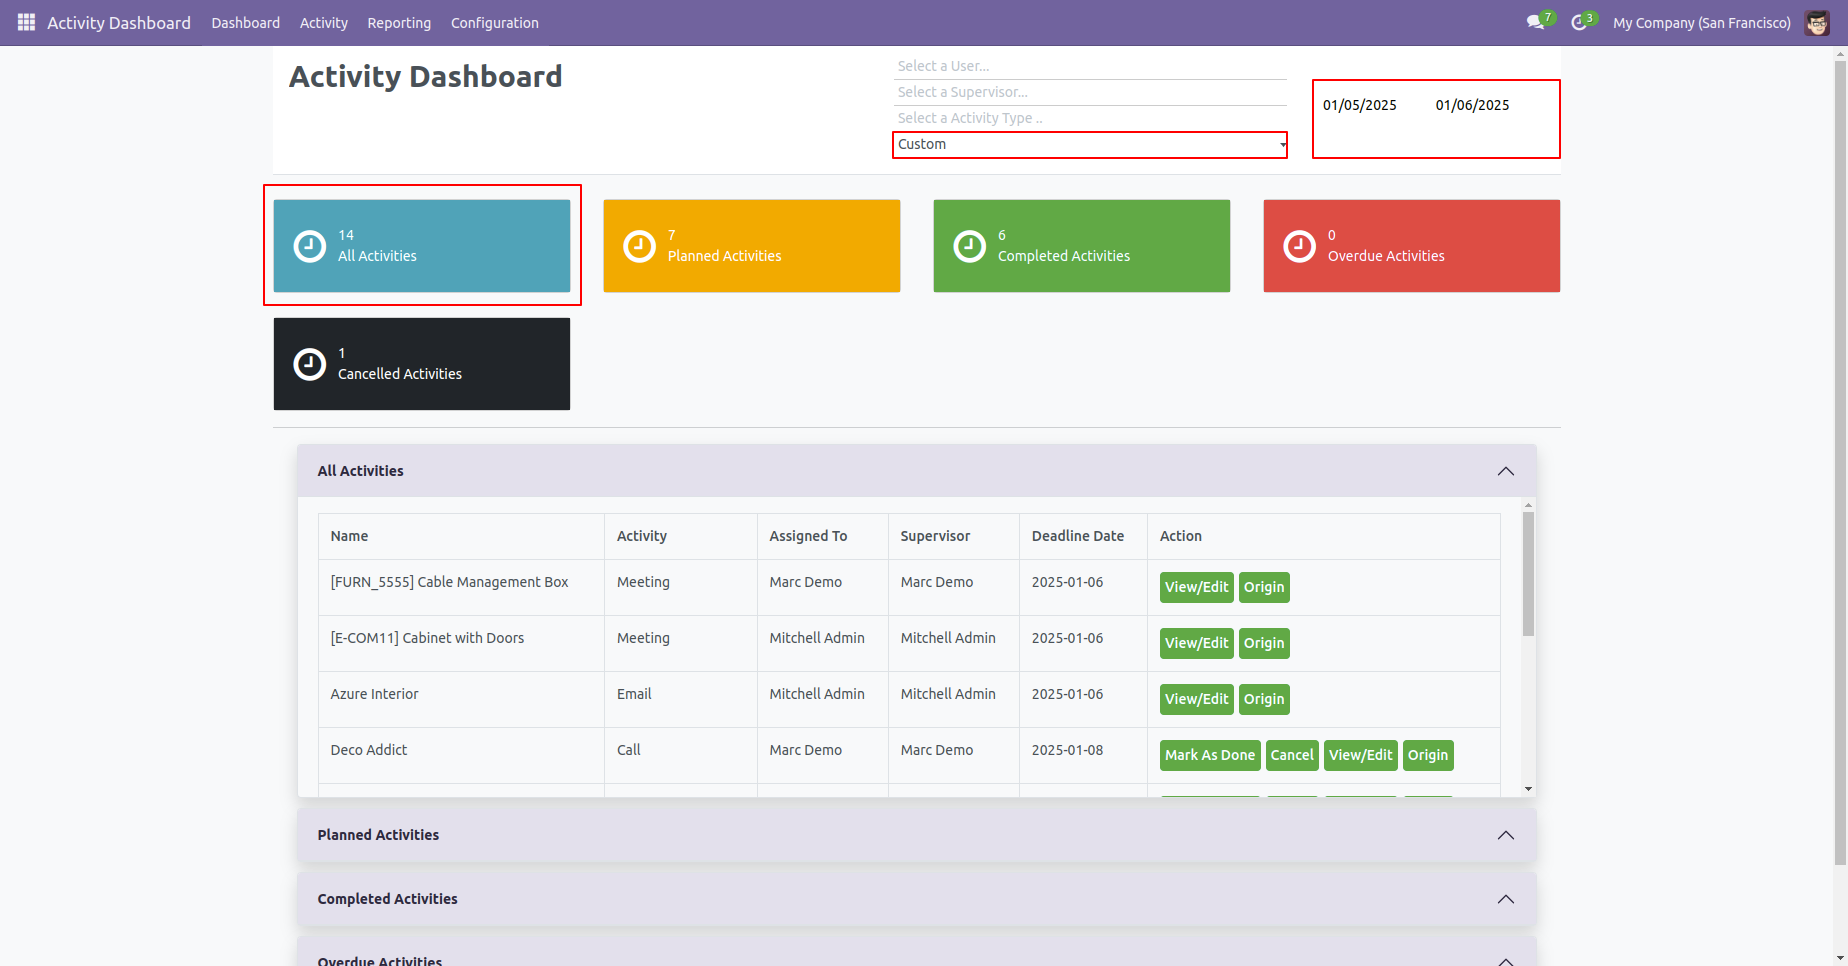Image resolution: width=1848 pixels, height=966 pixels.
Task: Cancel the Deco Addict call activity
Action: tap(1292, 755)
